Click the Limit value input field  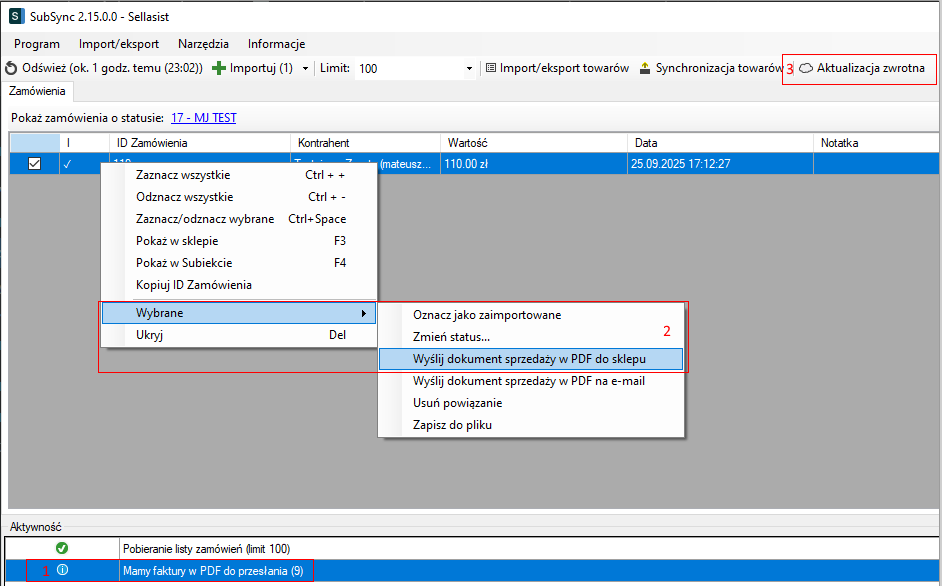408,68
